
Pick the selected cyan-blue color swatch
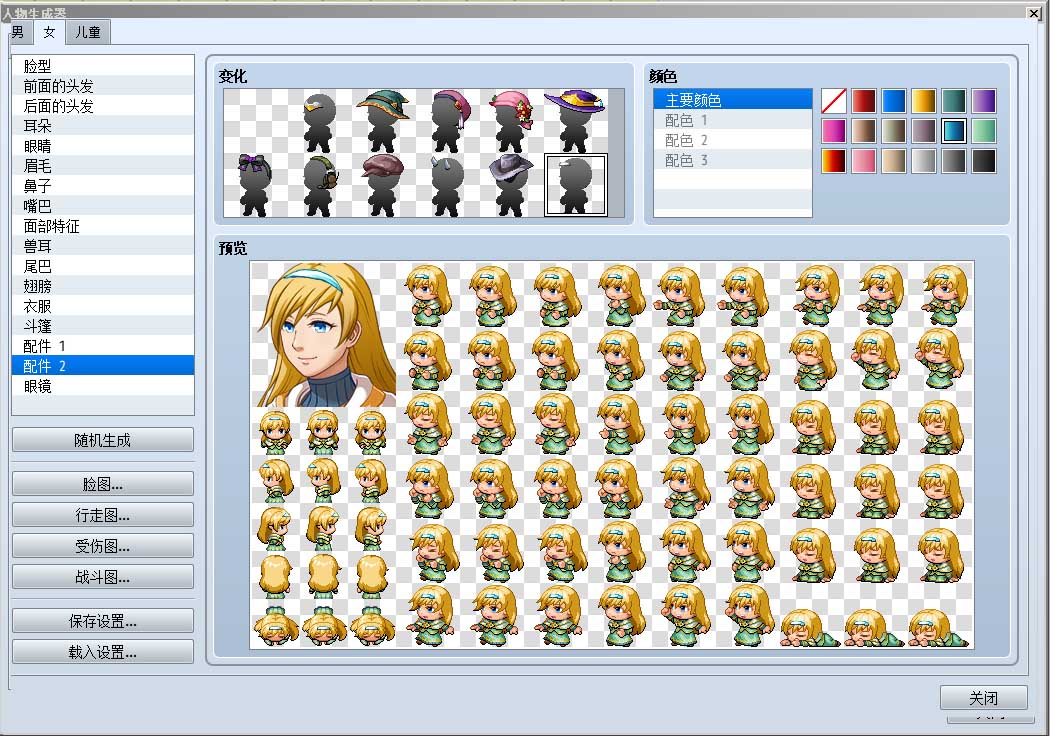954,131
